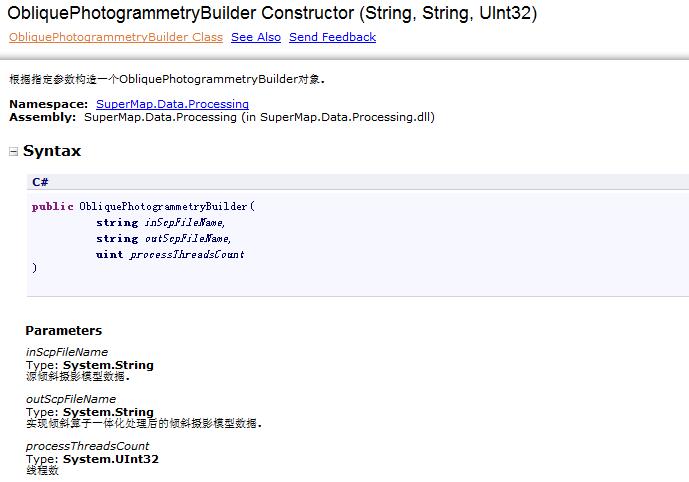Collapse the Syntax section toggle
This screenshot has height=482, width=689.
[x=14, y=152]
